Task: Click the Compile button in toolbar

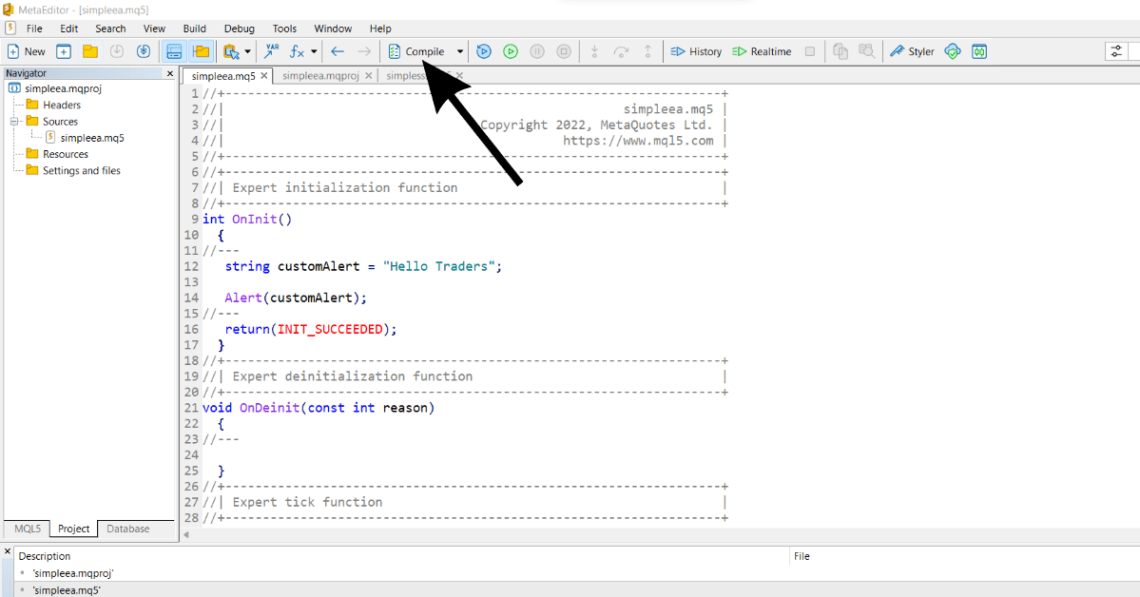Action: (417, 51)
